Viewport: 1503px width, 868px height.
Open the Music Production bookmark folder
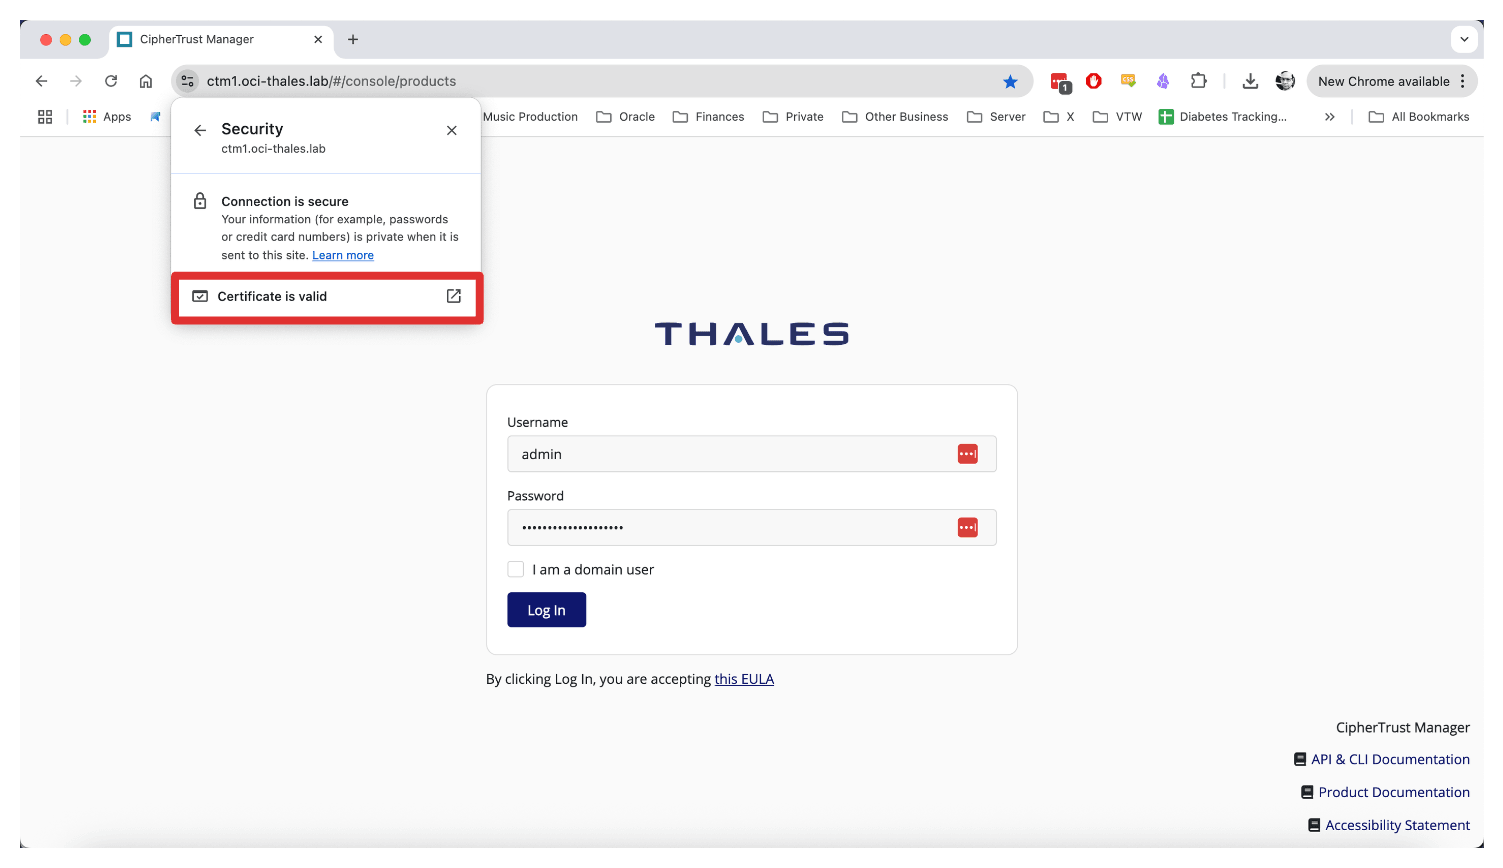pos(530,117)
